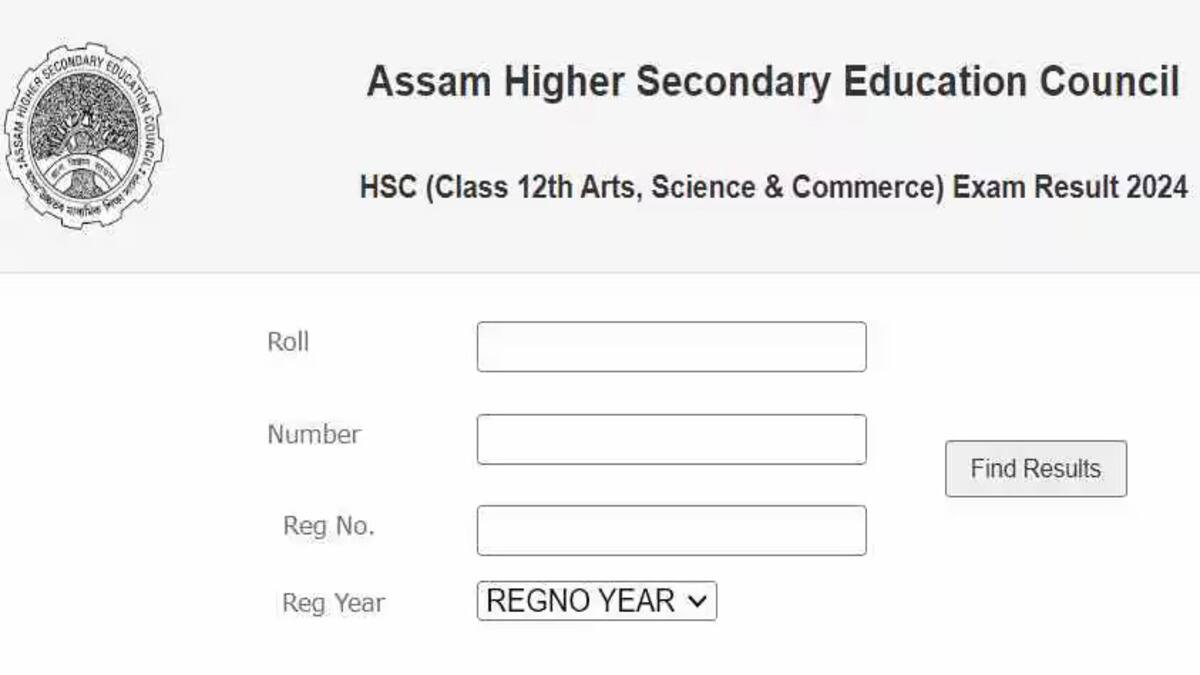
Task: Focus the Reg No. input field
Action: coord(671,530)
